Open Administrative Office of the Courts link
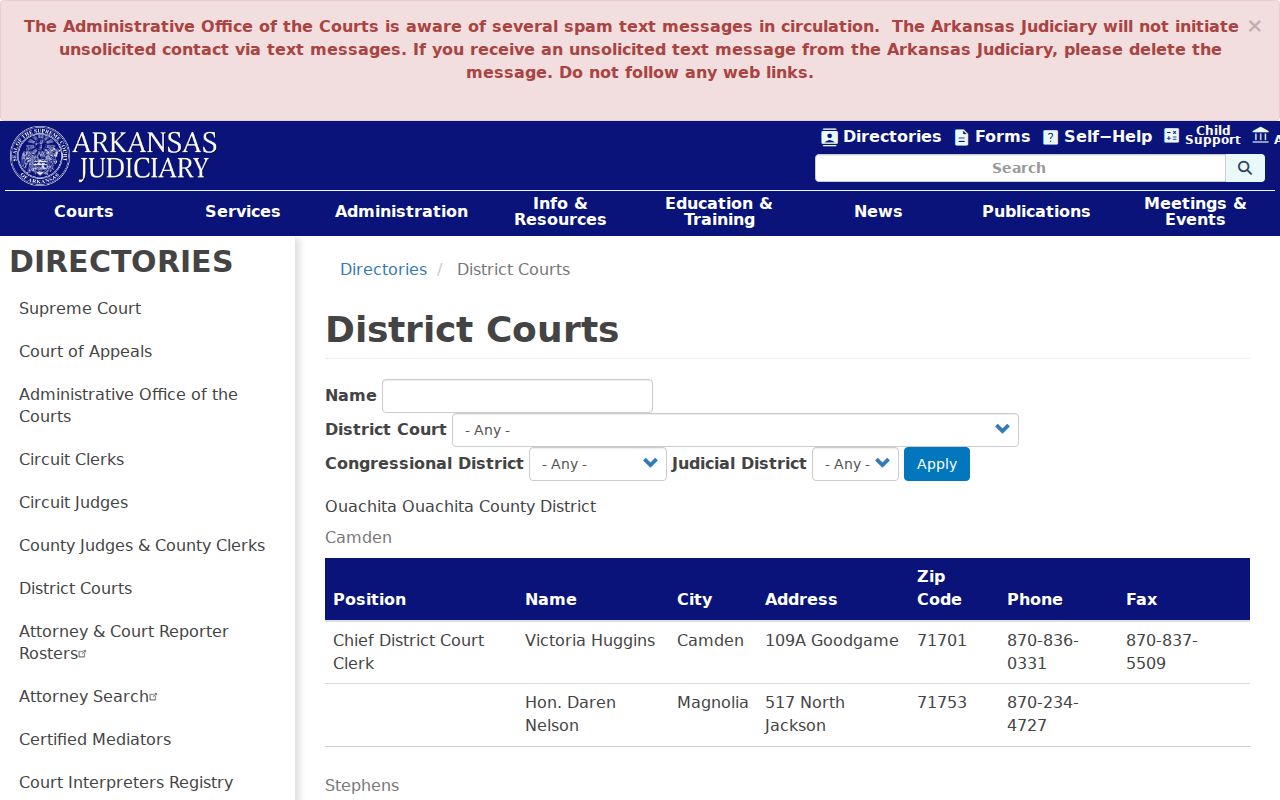Screen dimensions: 1280x800 pos(128,405)
